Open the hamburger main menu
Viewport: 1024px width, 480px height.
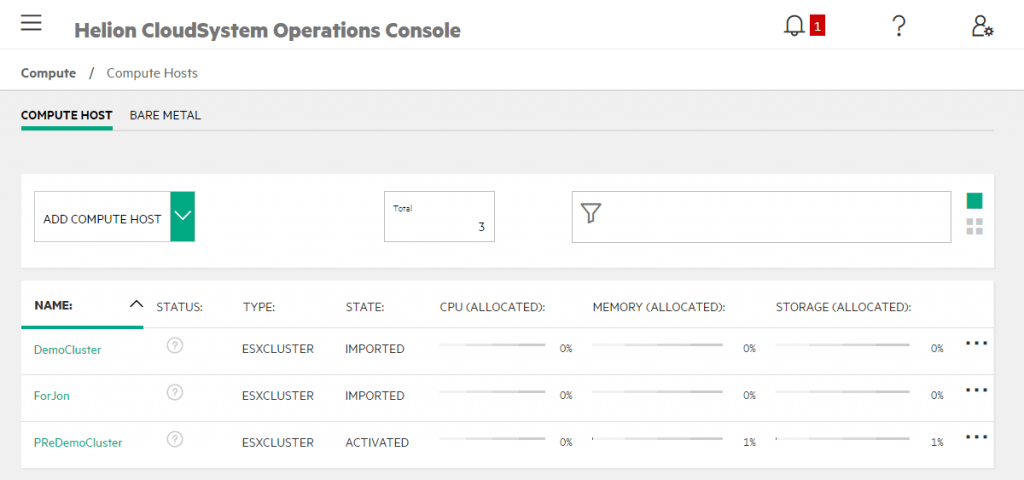(31, 23)
